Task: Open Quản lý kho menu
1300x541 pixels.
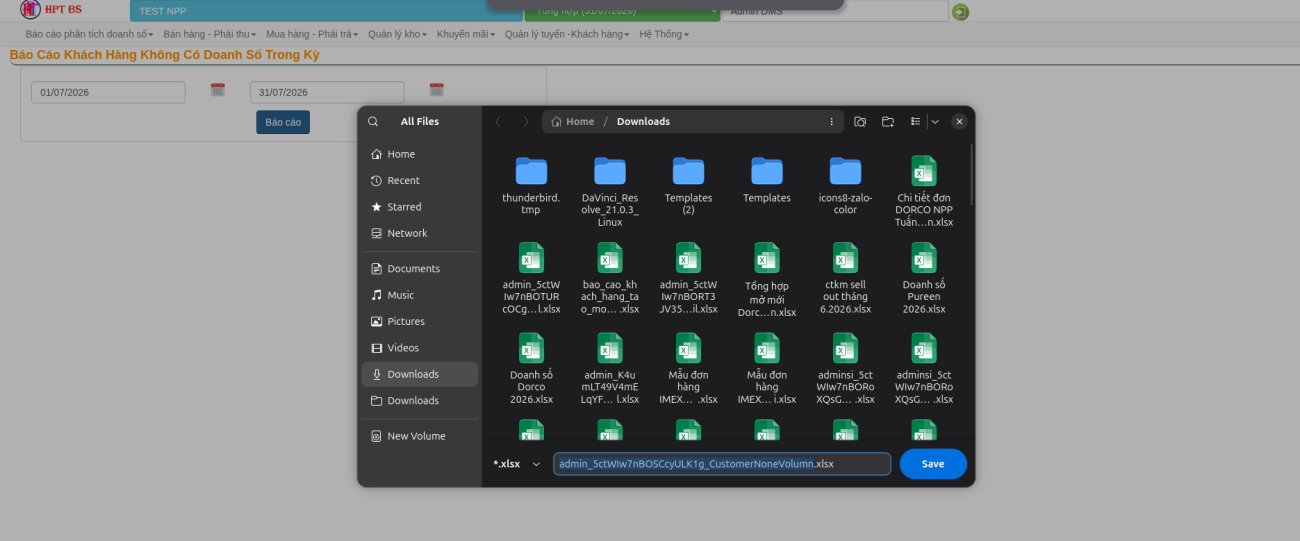Action: point(397,34)
